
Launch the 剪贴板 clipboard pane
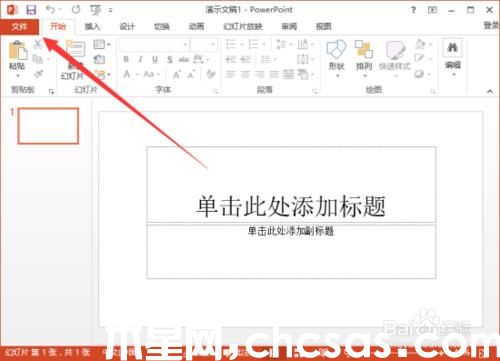(51, 91)
